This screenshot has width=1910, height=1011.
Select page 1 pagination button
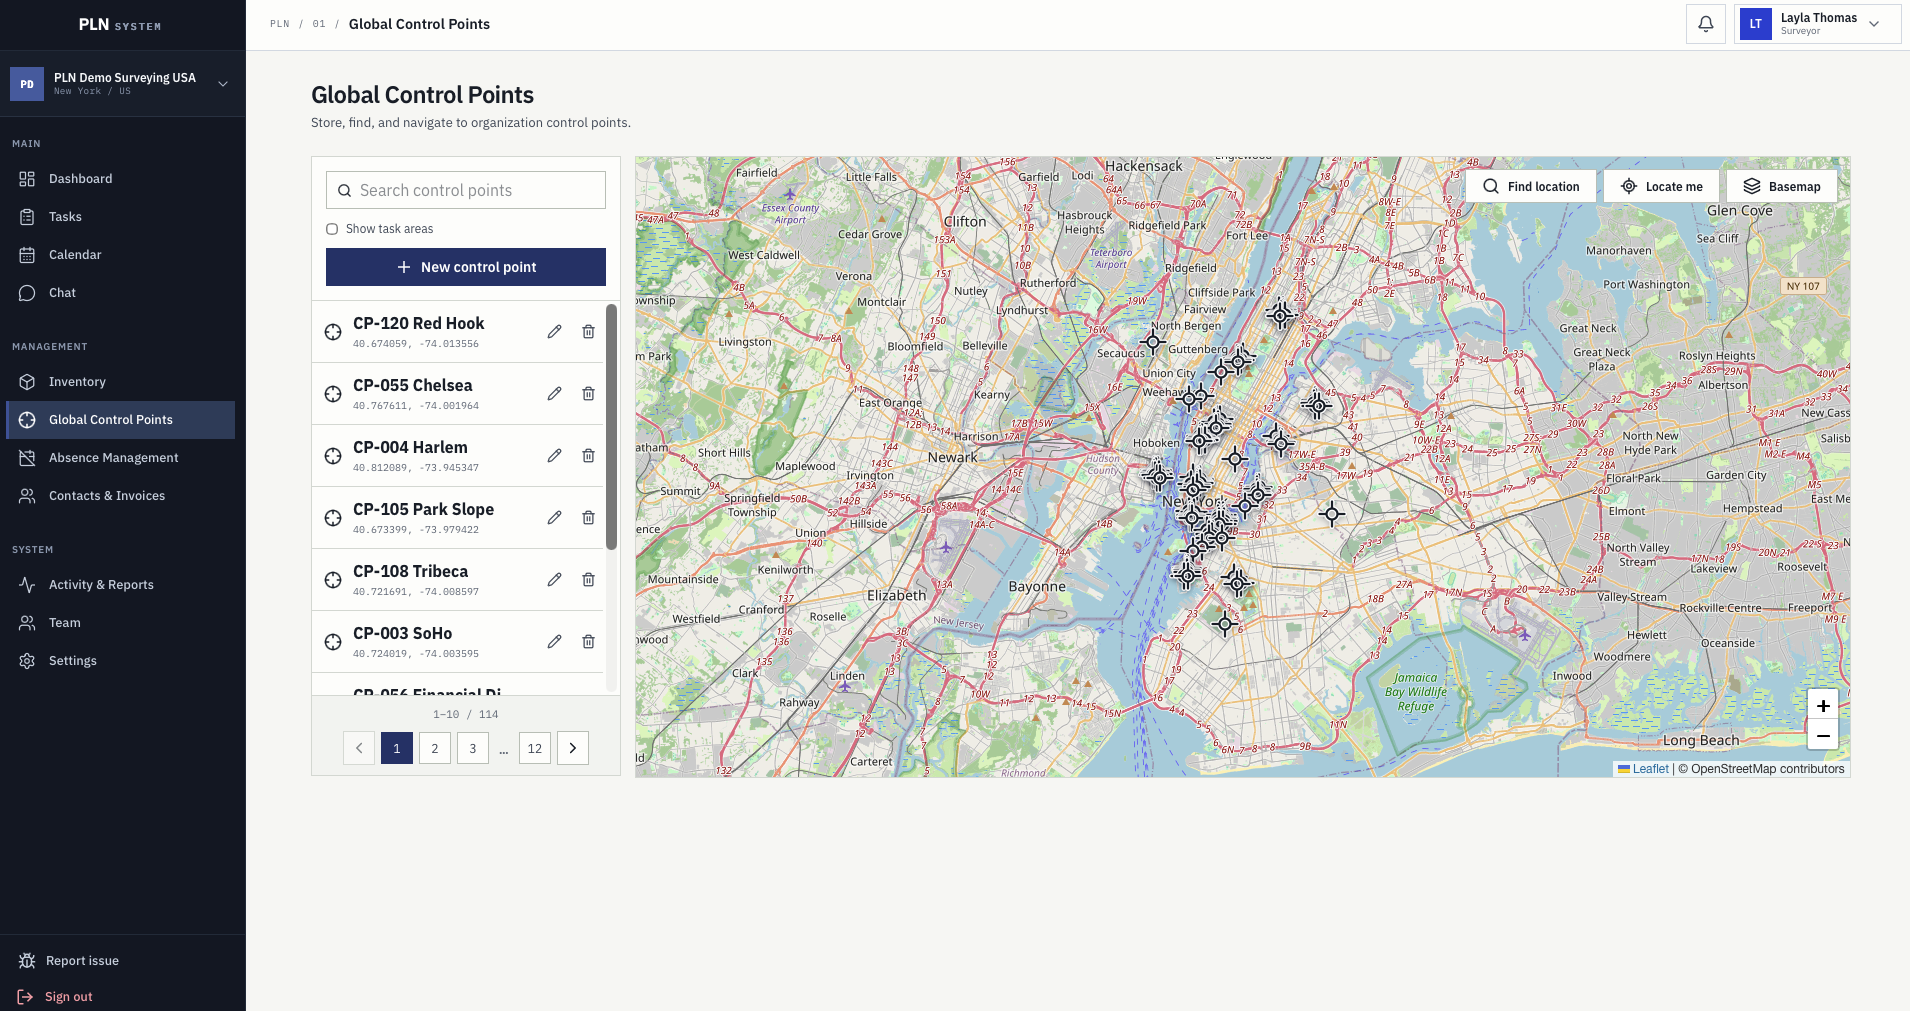tap(397, 748)
